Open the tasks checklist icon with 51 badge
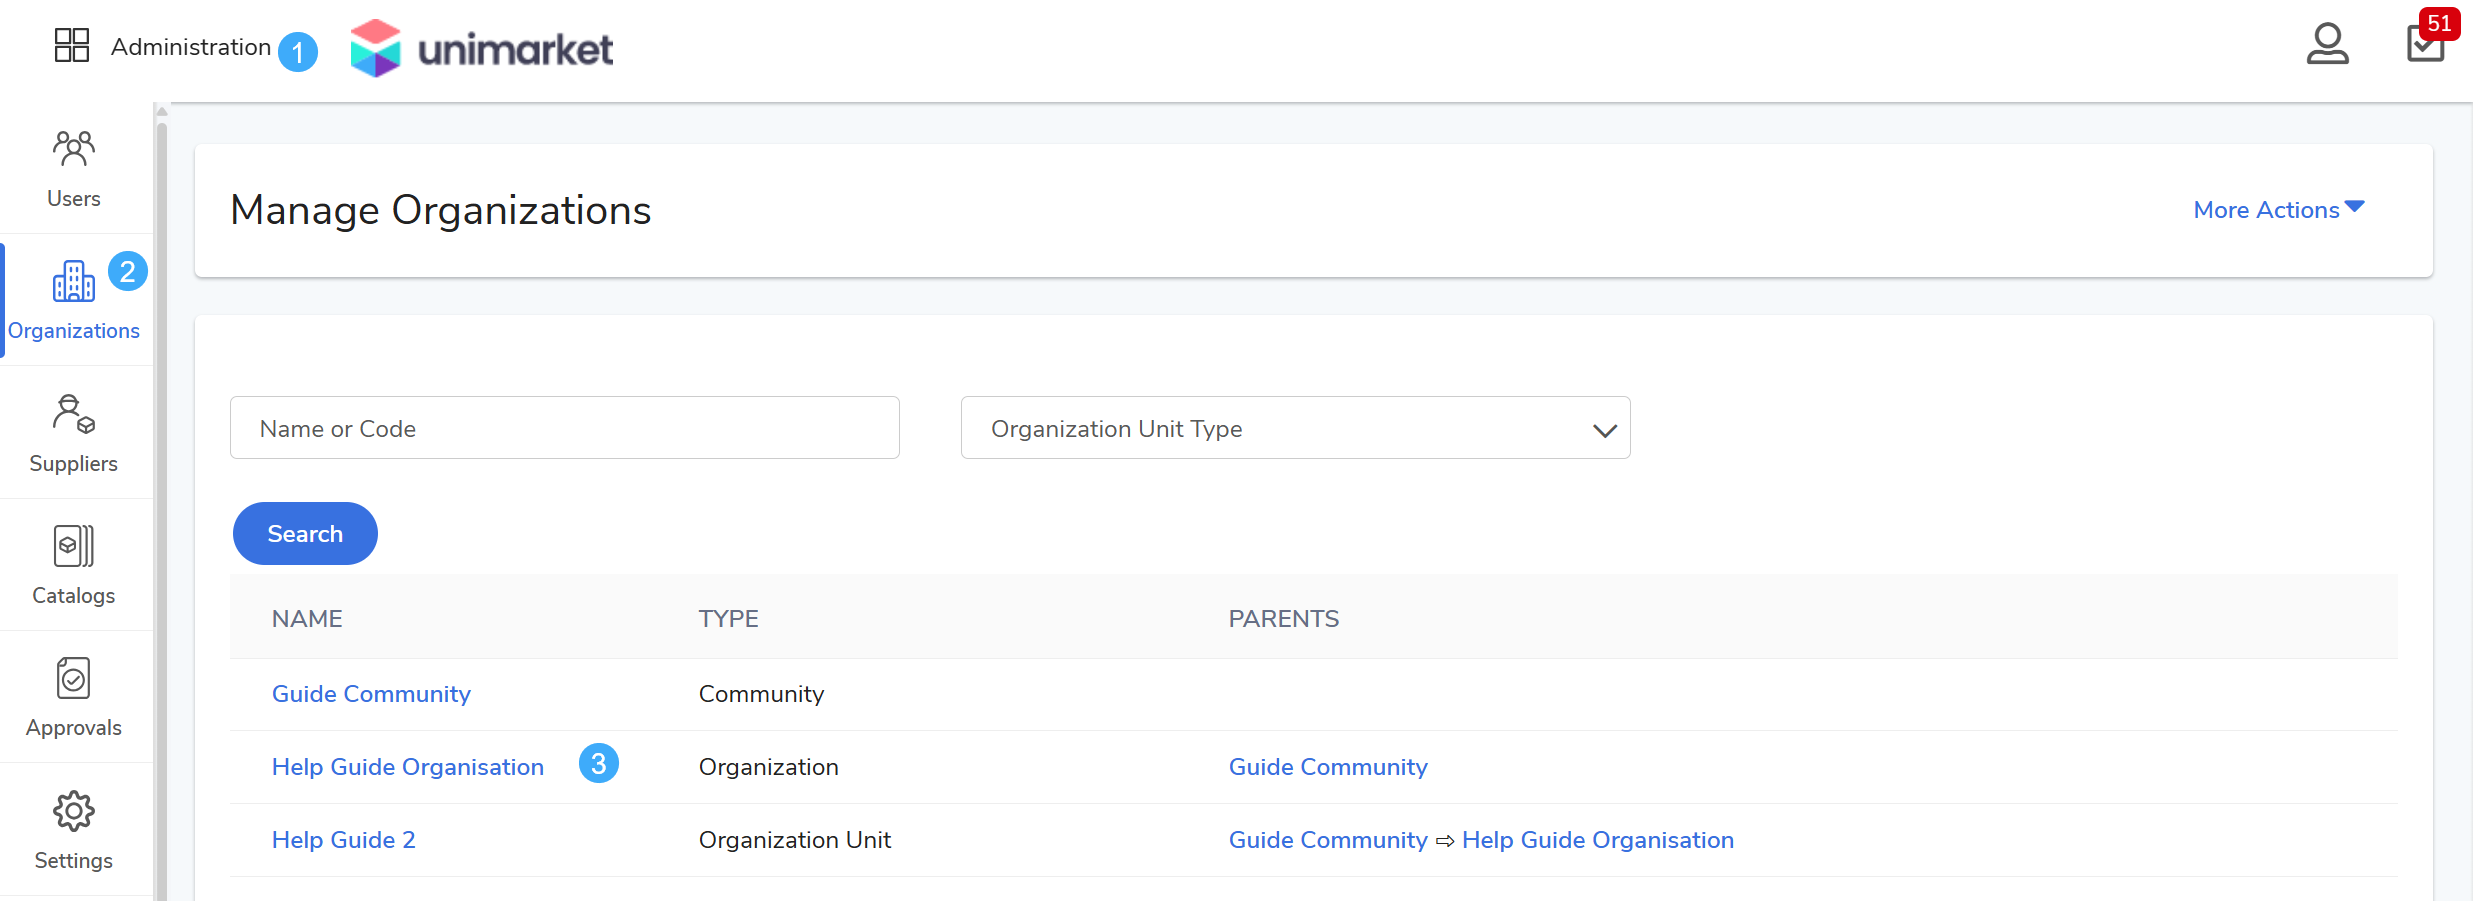Viewport: 2473px width, 901px height. tap(2425, 44)
